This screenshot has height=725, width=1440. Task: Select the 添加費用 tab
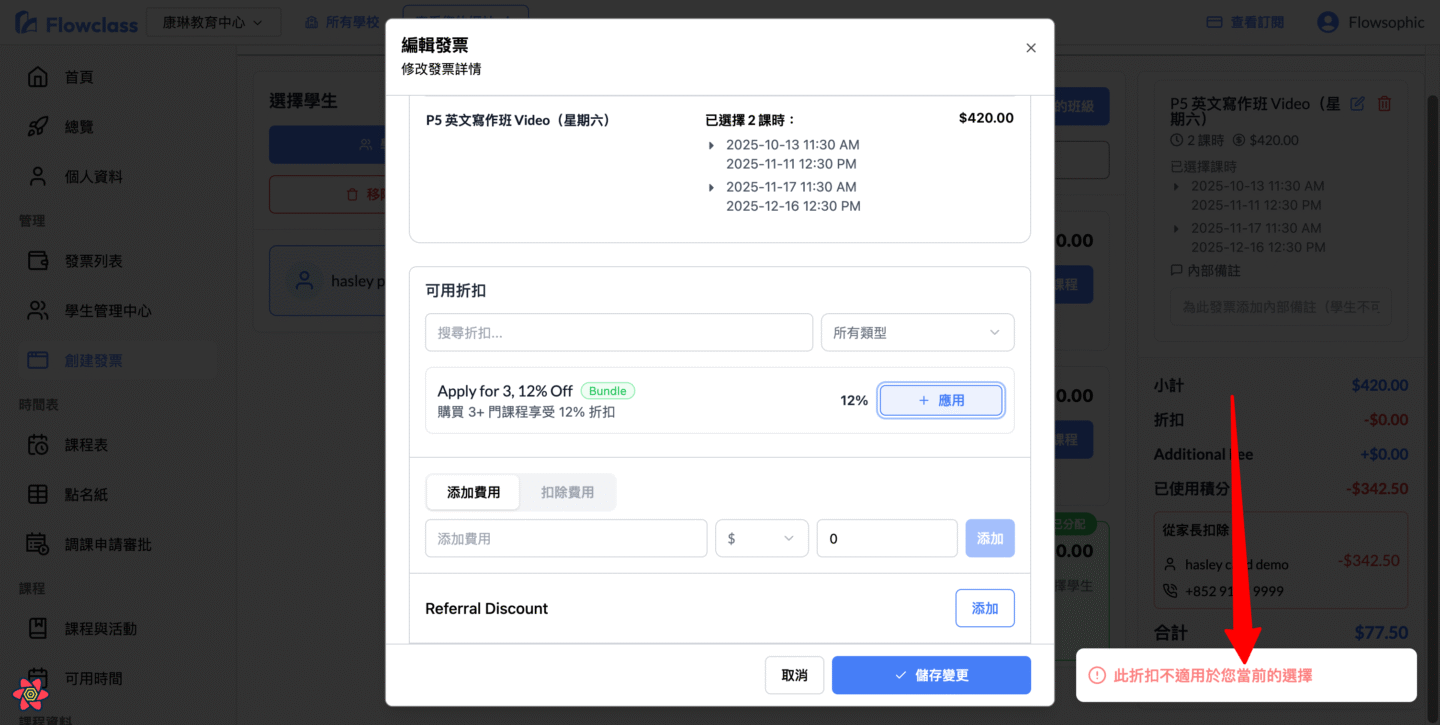(473, 492)
